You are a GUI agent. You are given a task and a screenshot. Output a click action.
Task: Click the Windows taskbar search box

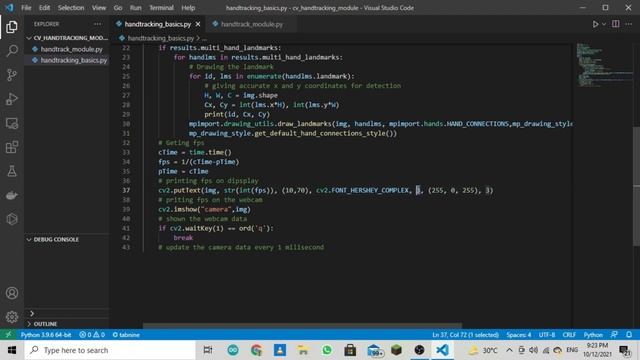tap(110, 350)
